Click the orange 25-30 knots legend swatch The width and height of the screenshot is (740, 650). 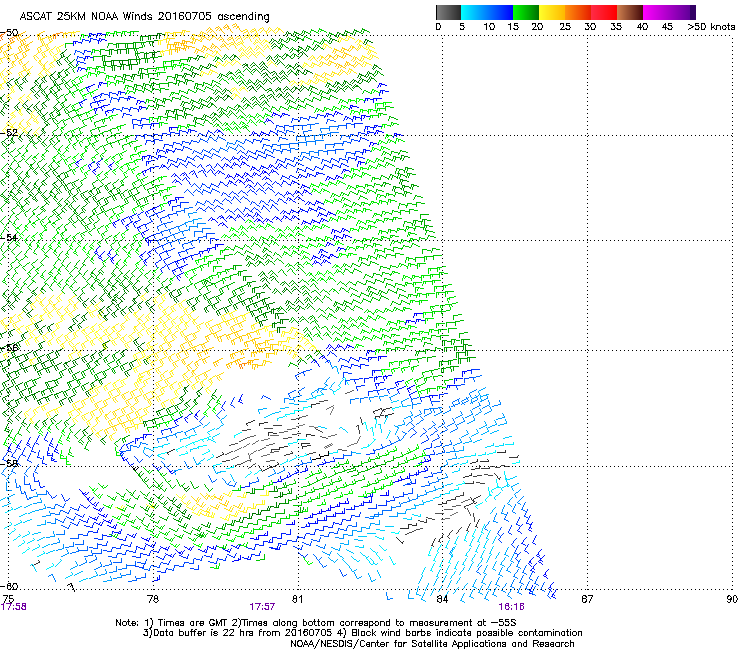click(578, 12)
